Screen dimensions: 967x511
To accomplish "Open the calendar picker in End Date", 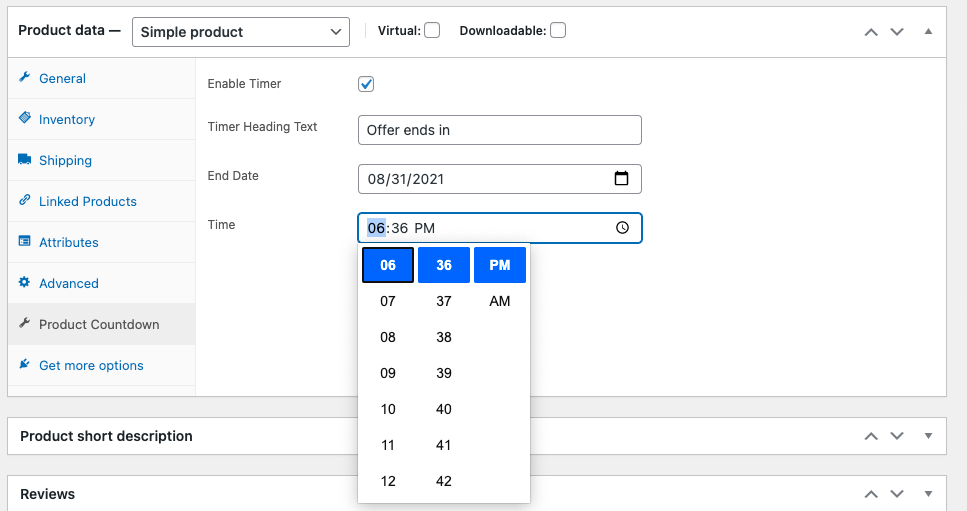I will 622,179.
